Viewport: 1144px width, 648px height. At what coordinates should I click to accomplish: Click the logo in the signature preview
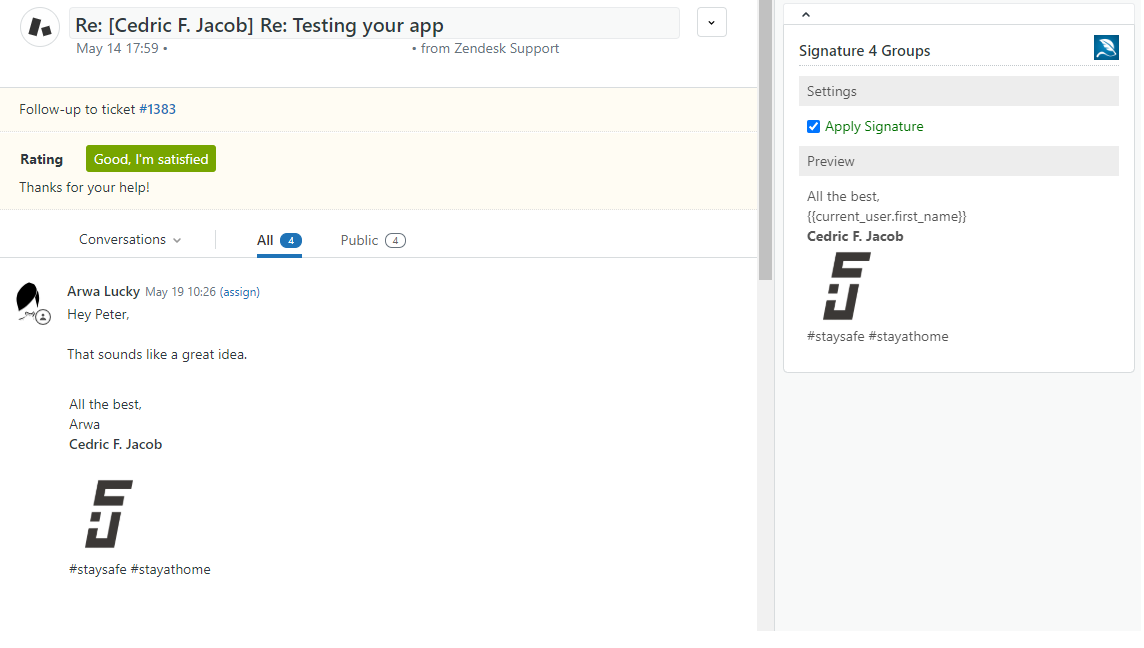846,286
